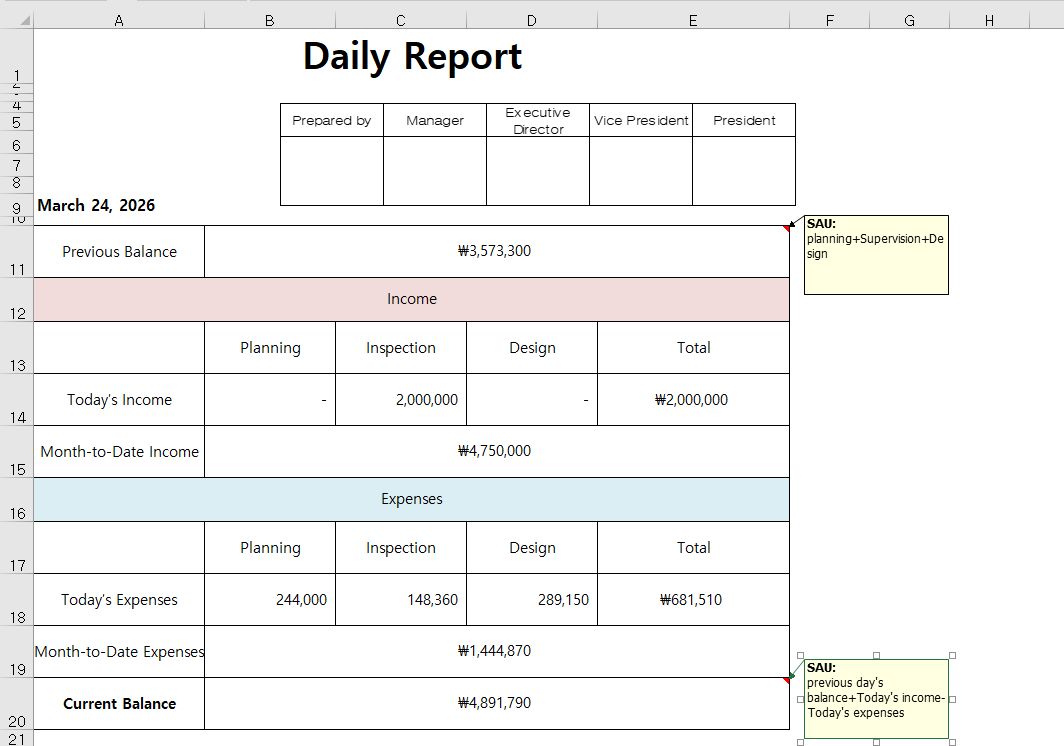Select column E header
Viewport: 1064px width, 746px height.
pos(693,20)
